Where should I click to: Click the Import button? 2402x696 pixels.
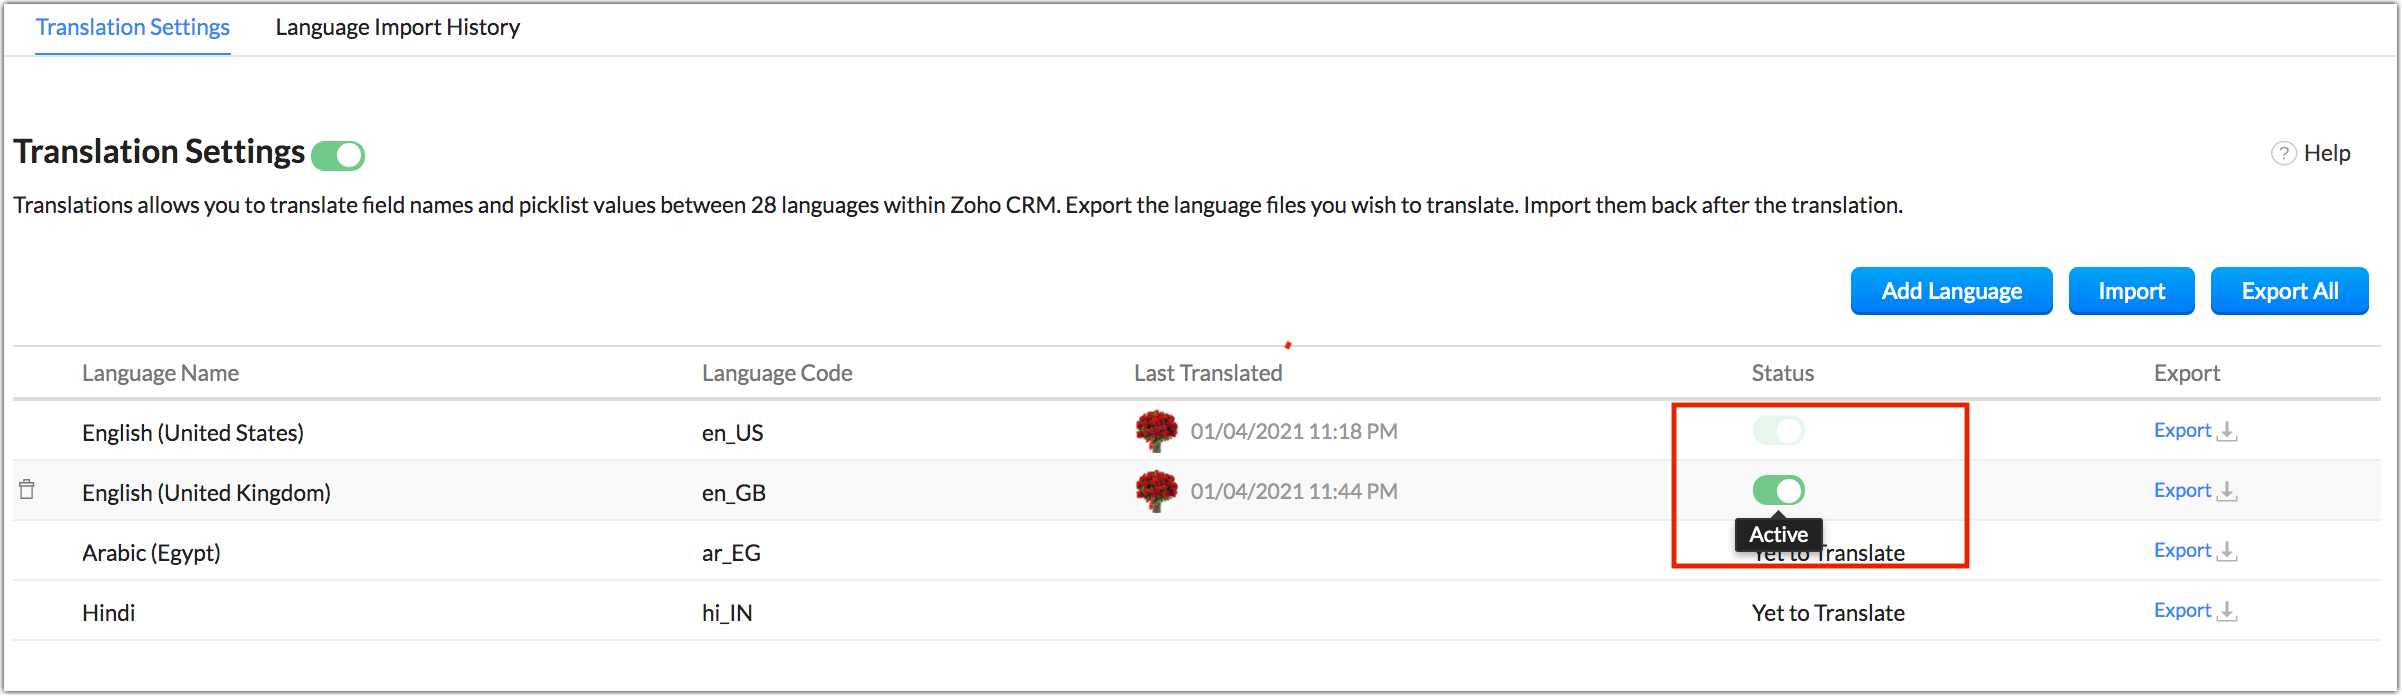click(x=2131, y=291)
